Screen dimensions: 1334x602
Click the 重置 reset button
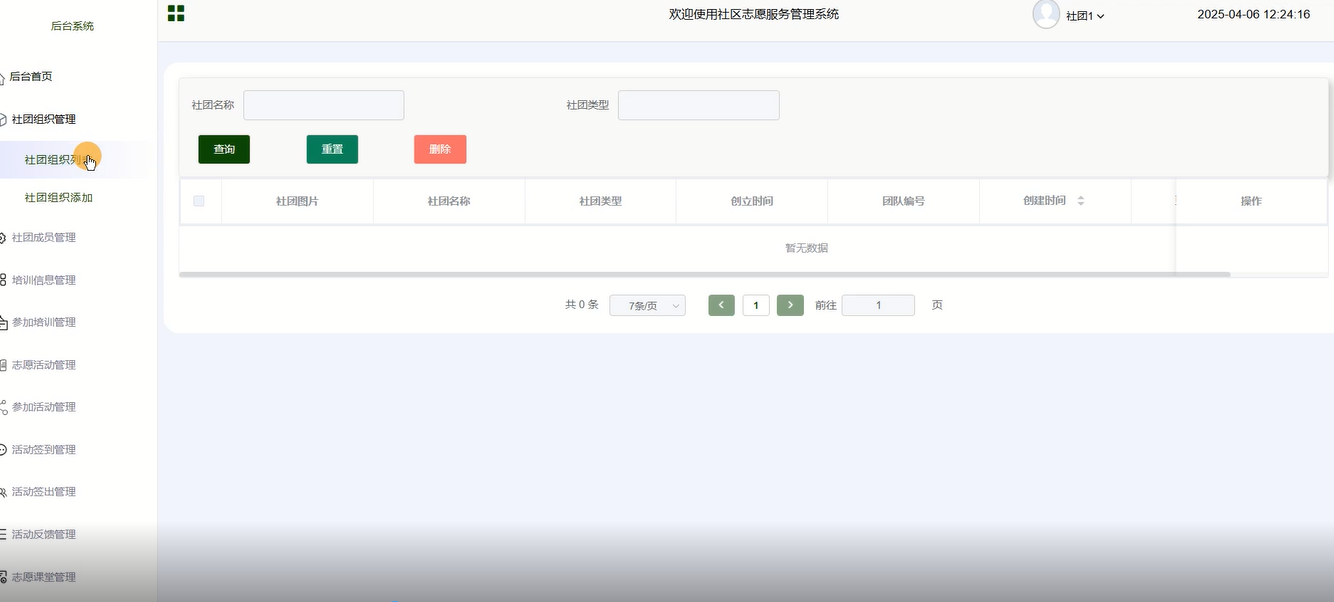[x=332, y=149]
